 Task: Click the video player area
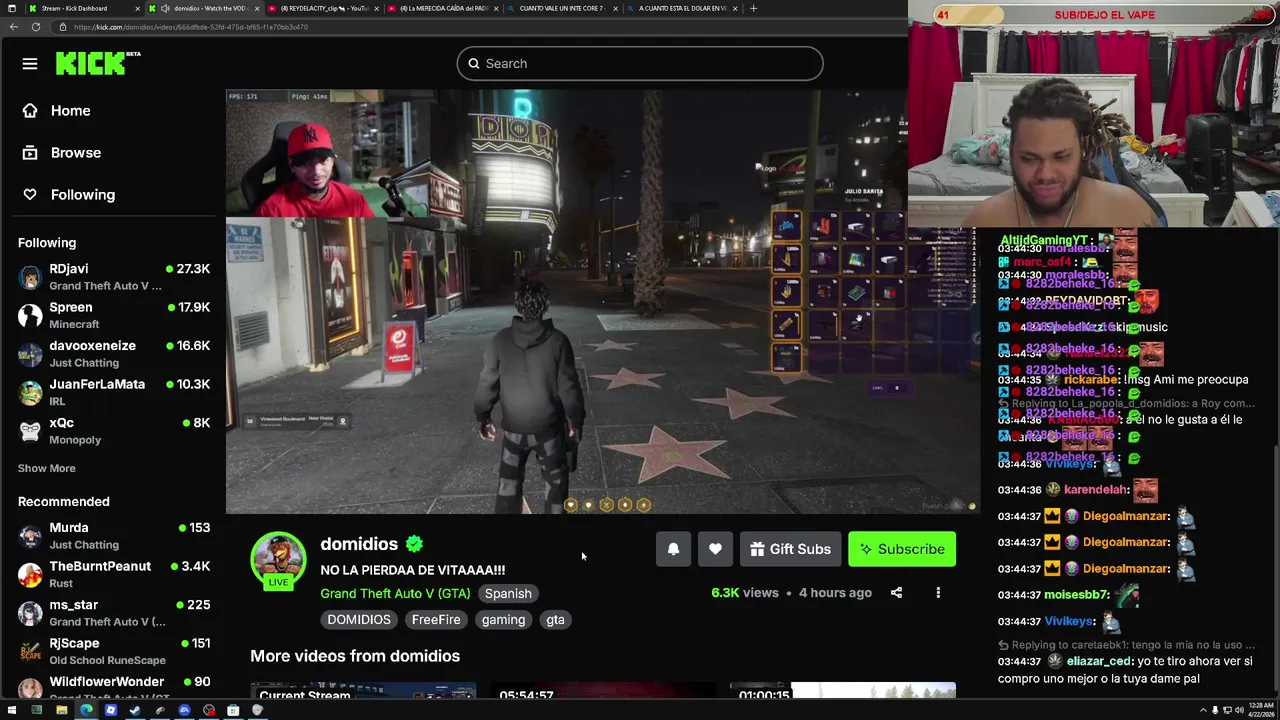coord(603,302)
